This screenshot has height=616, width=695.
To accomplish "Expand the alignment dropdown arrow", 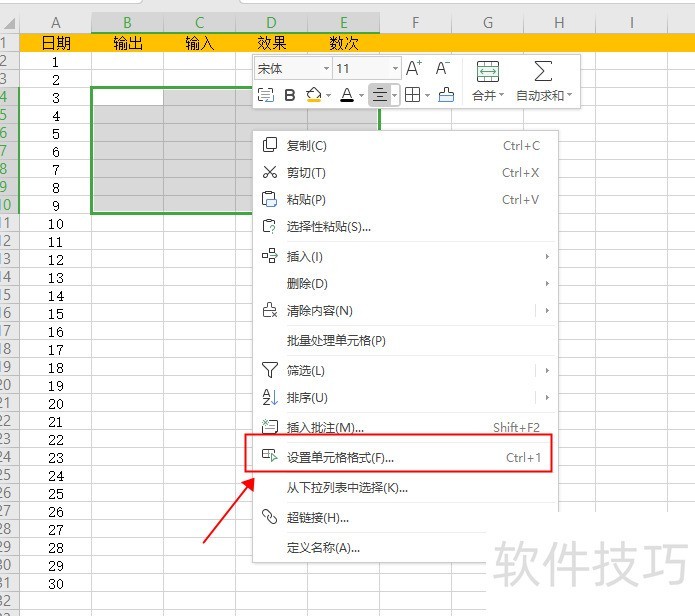I will tap(394, 95).
